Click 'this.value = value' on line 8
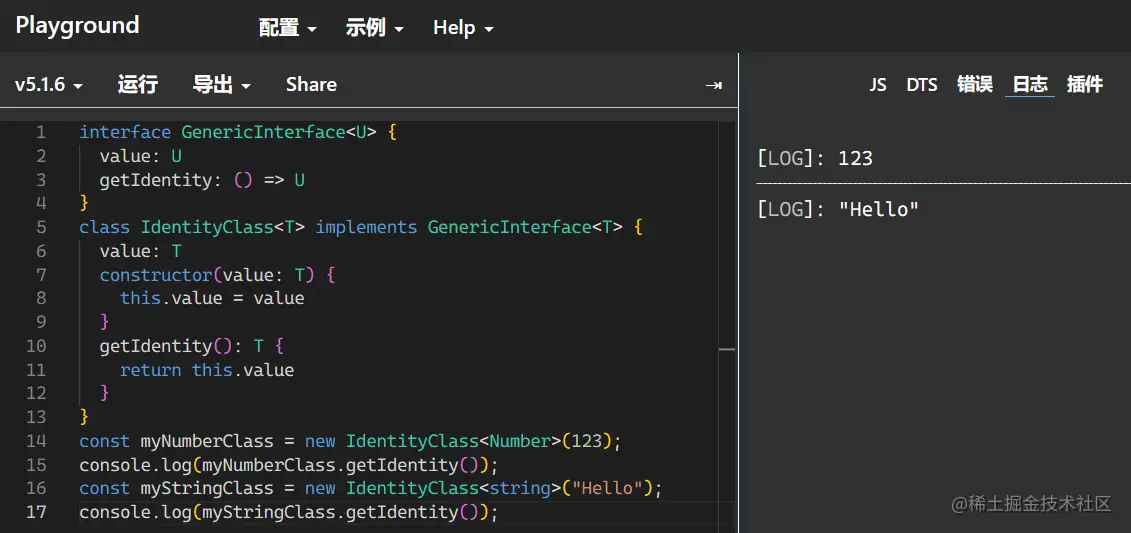Screen dimensions: 1131x533 coord(212,299)
